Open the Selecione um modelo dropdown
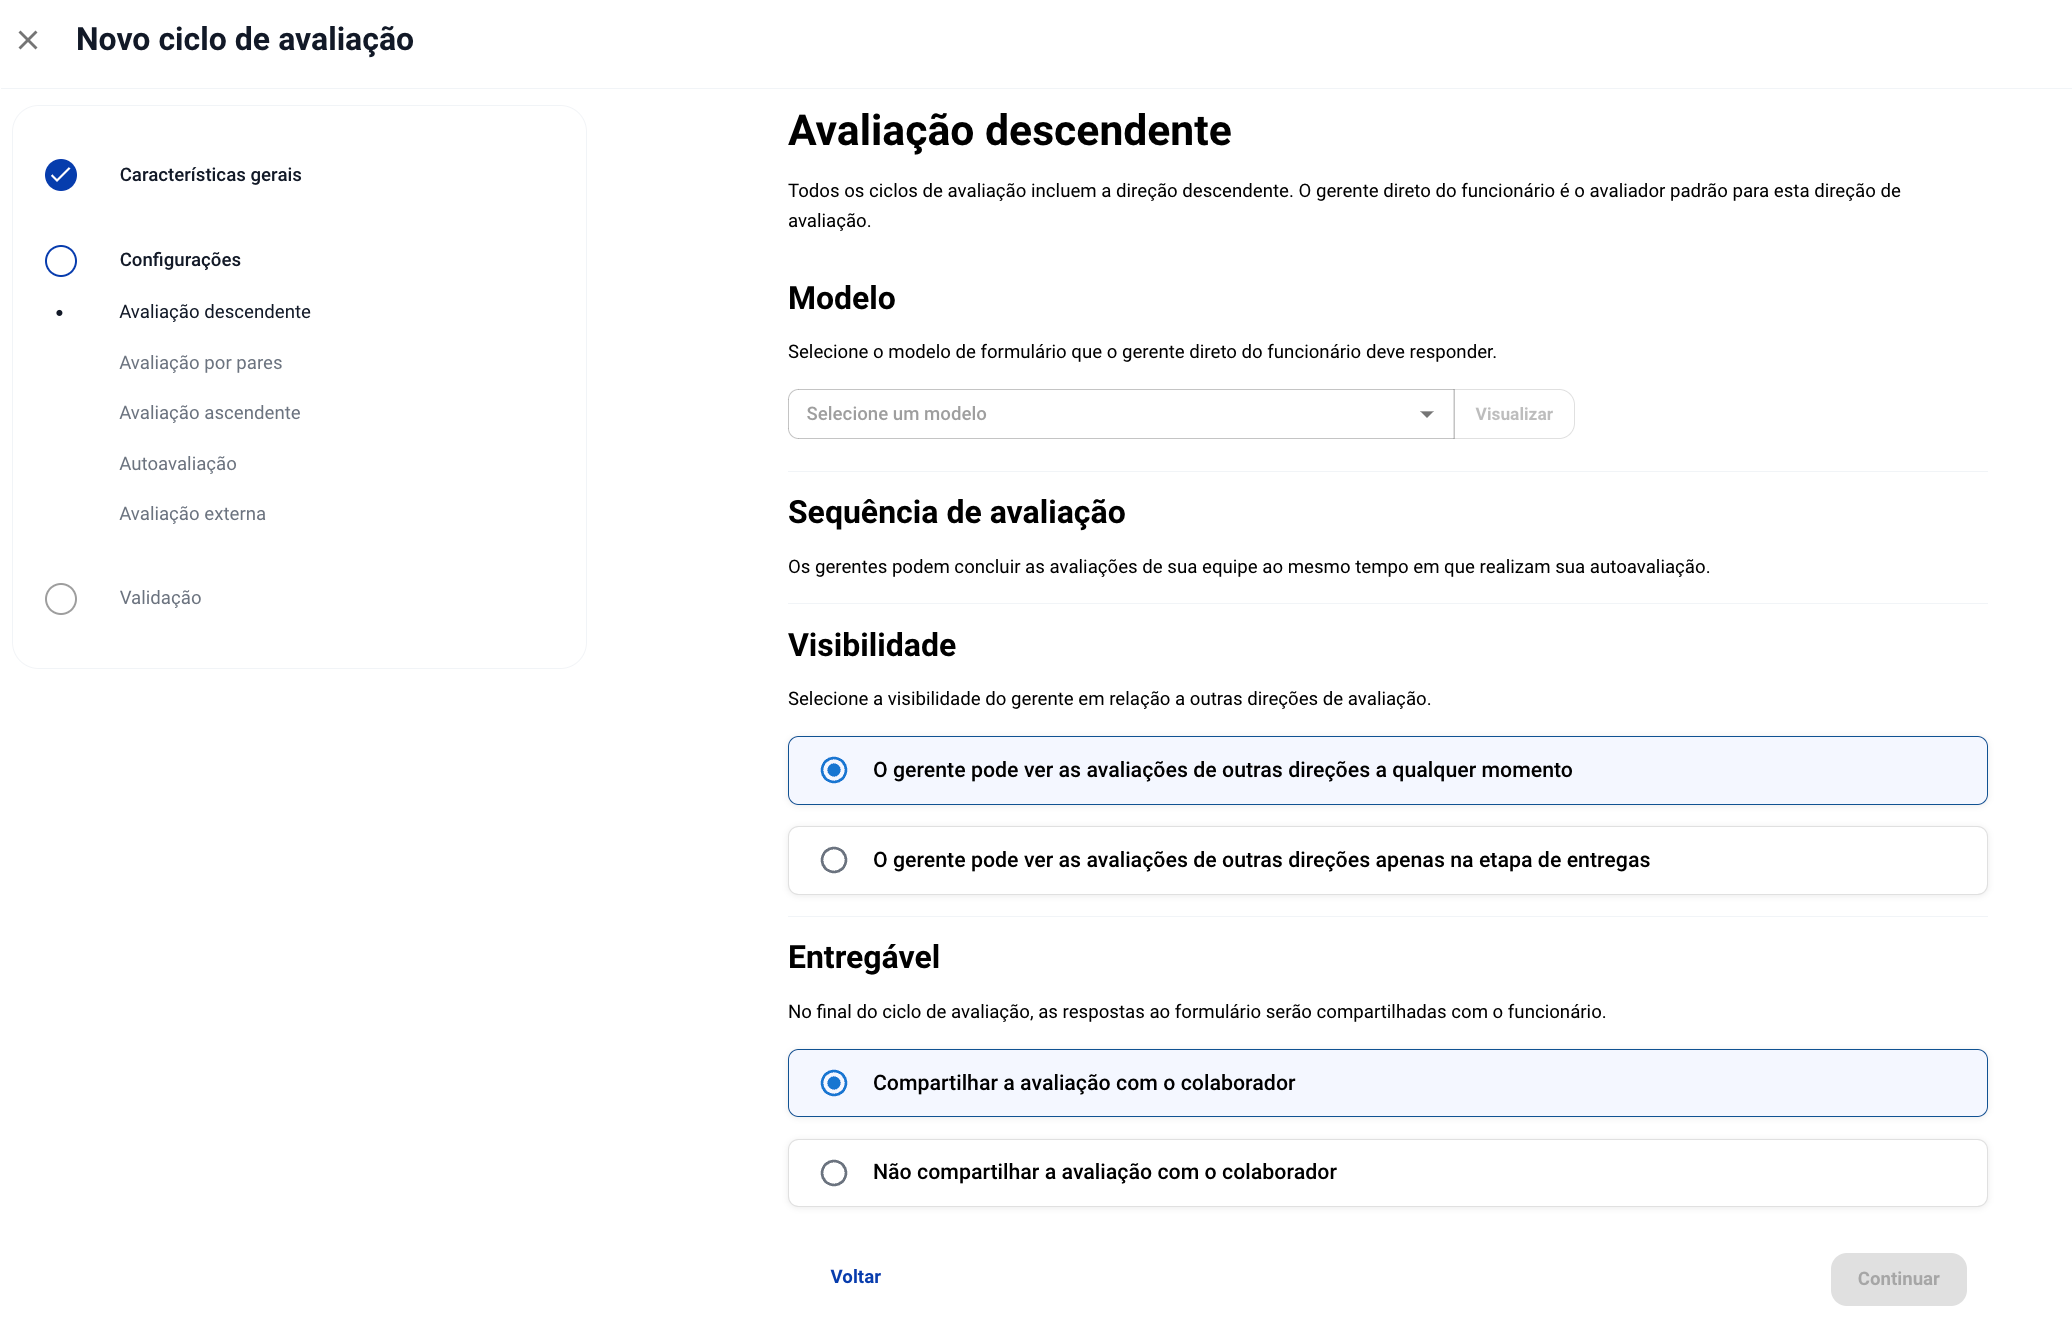 [x=1120, y=414]
